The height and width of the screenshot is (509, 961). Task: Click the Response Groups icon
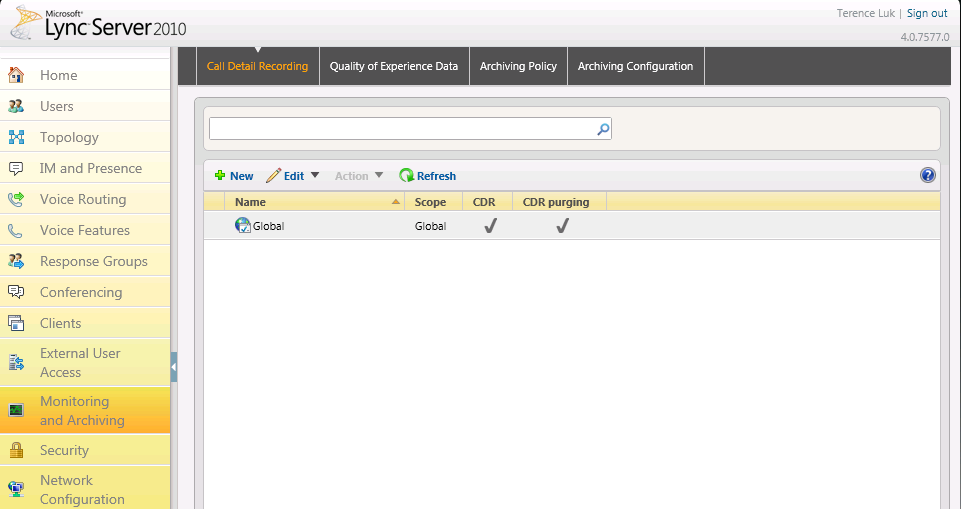pos(16,262)
